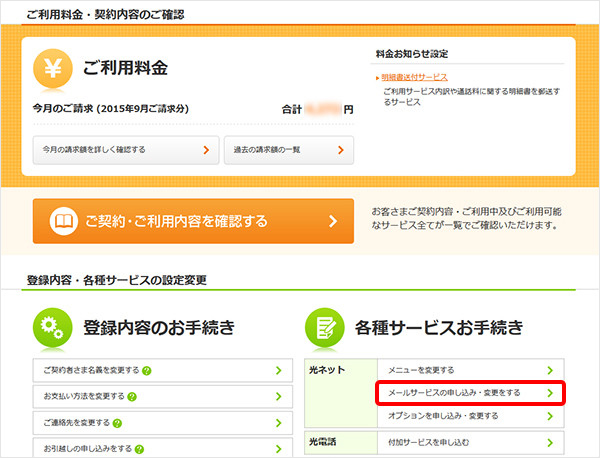
Task: Choose メニューを変更する under 光ネット
Action: [x=471, y=370]
